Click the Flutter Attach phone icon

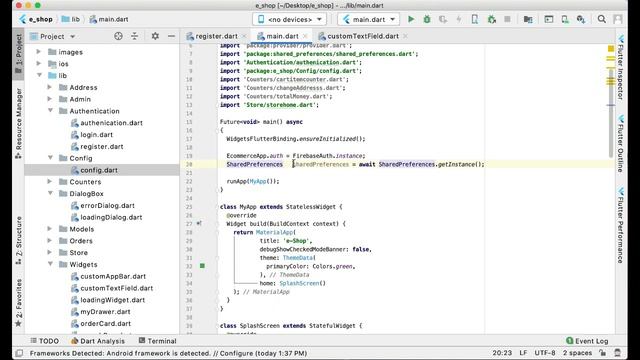(475, 19)
